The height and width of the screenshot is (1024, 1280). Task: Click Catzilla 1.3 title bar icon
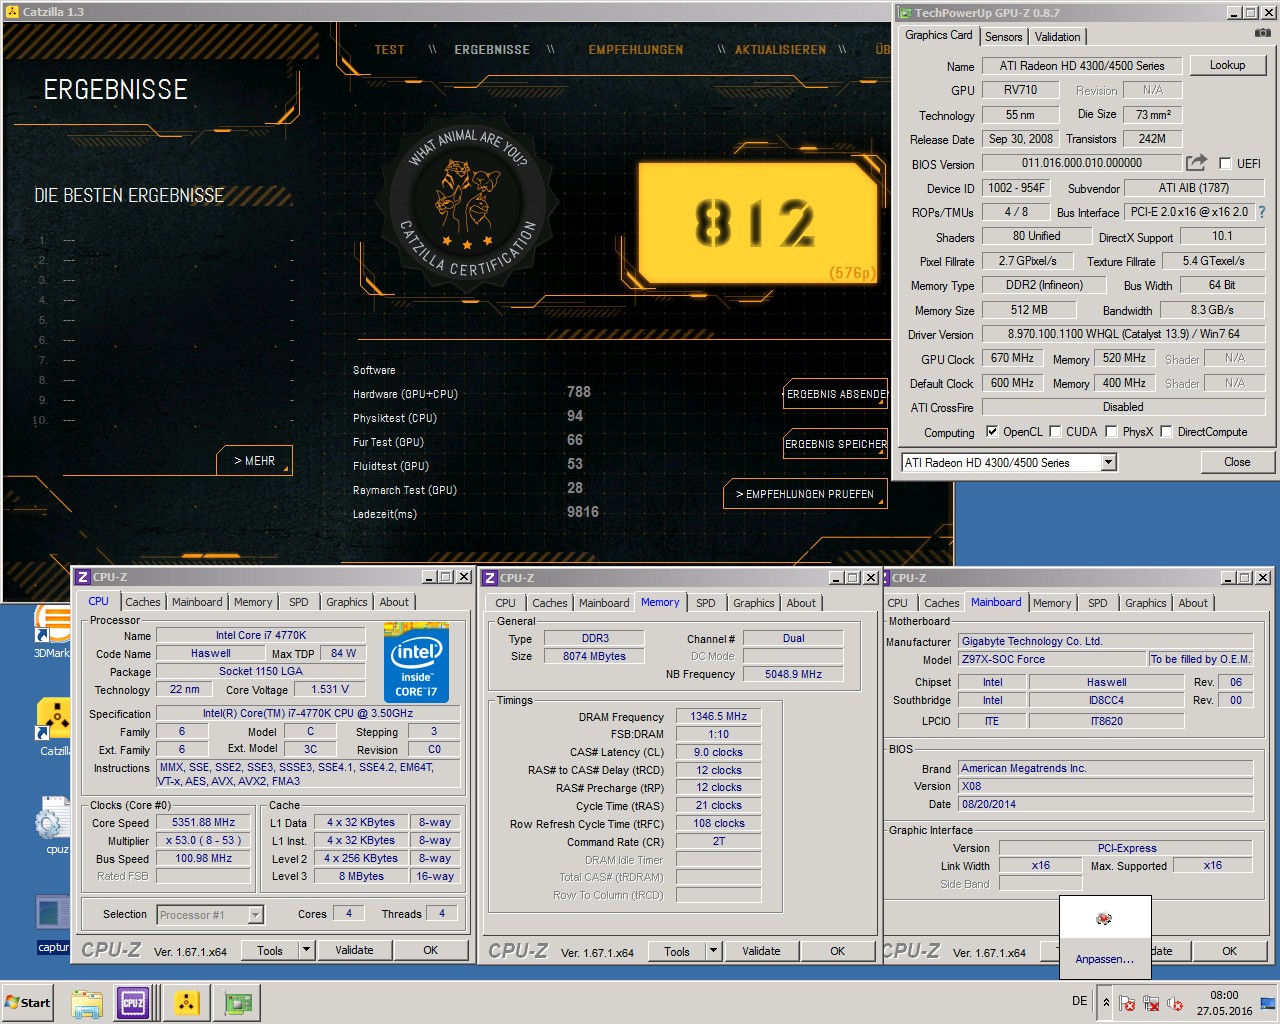(12, 11)
